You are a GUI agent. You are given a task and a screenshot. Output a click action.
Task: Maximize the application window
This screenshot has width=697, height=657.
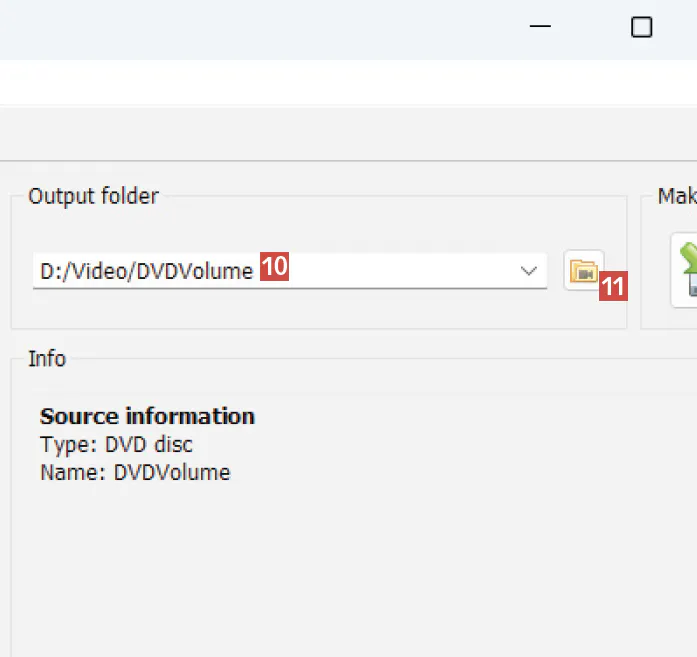click(641, 28)
